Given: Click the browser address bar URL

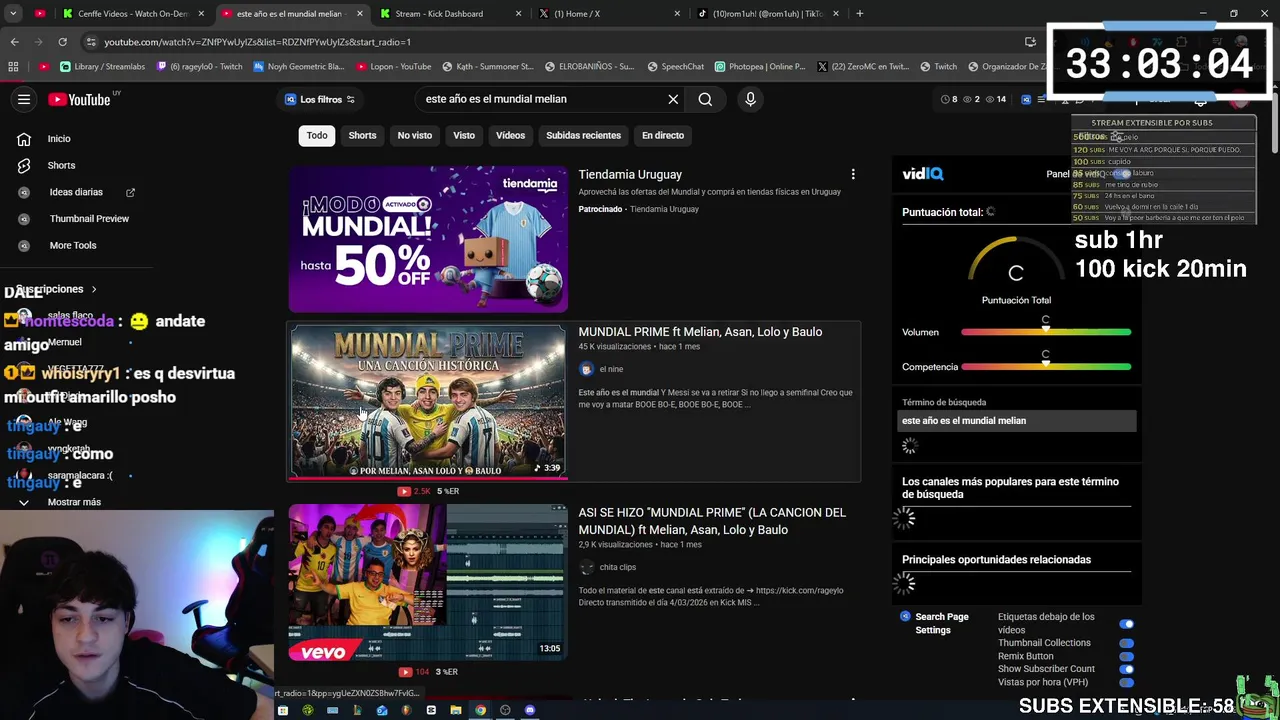Looking at the screenshot, I should tap(257, 42).
